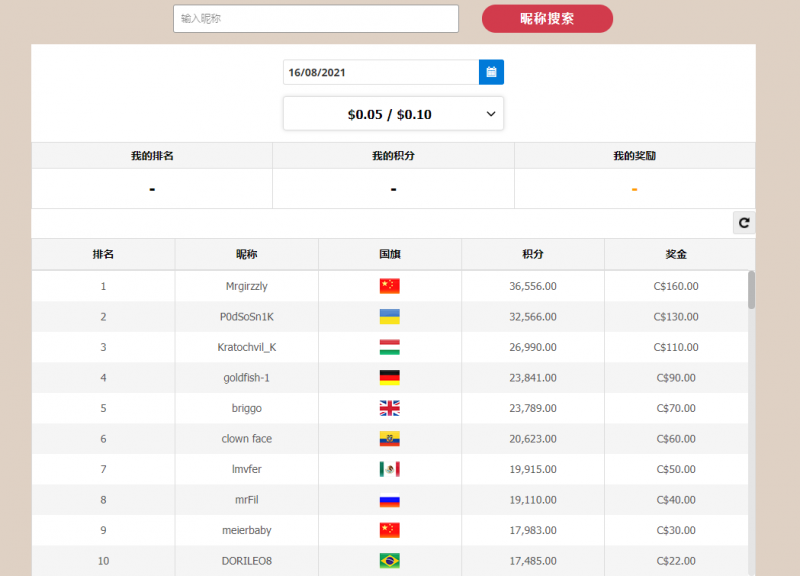Click Hungary flag in Kratochvil_K row

[x=389, y=347]
